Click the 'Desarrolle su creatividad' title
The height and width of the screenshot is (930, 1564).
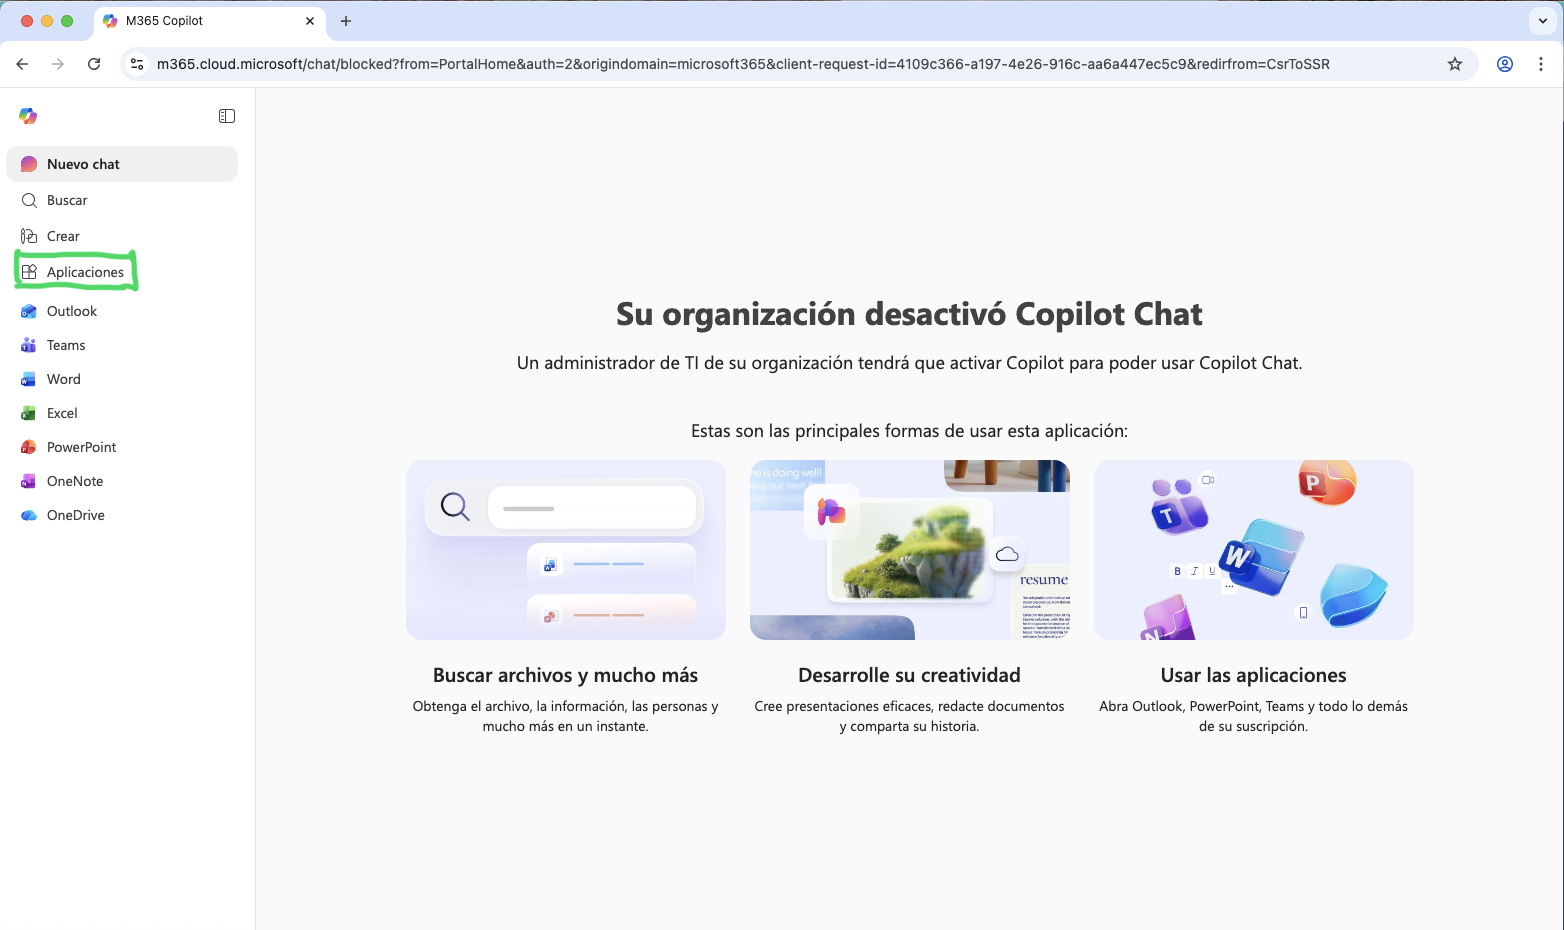pos(910,675)
